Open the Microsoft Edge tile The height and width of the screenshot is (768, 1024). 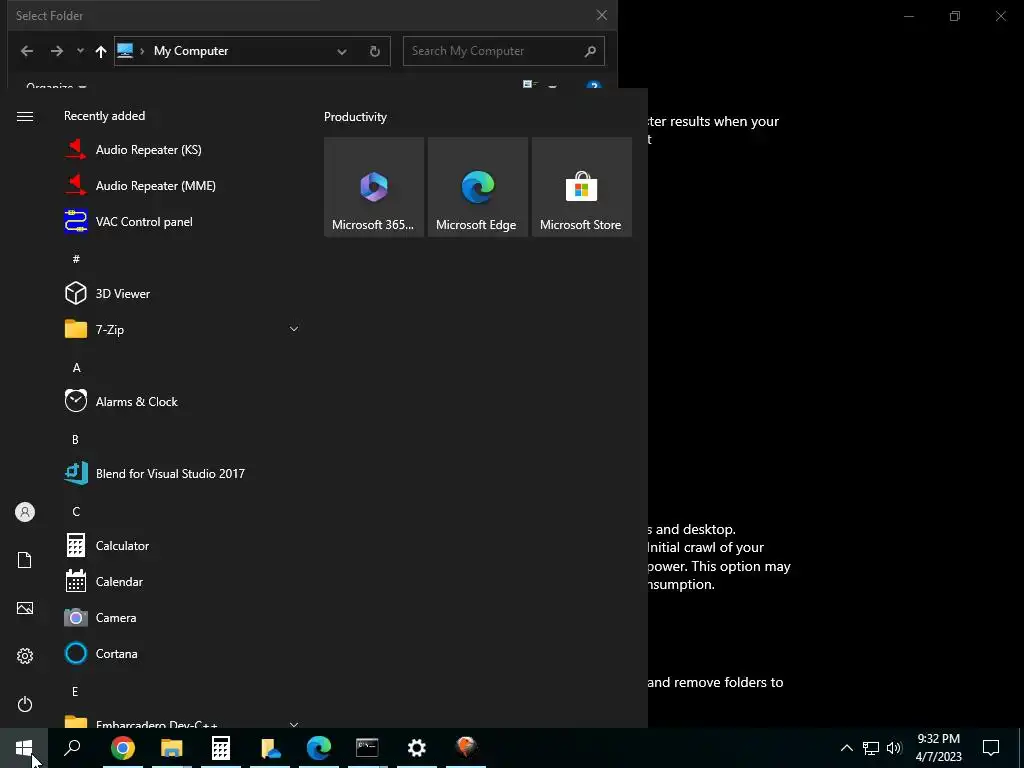click(x=477, y=187)
